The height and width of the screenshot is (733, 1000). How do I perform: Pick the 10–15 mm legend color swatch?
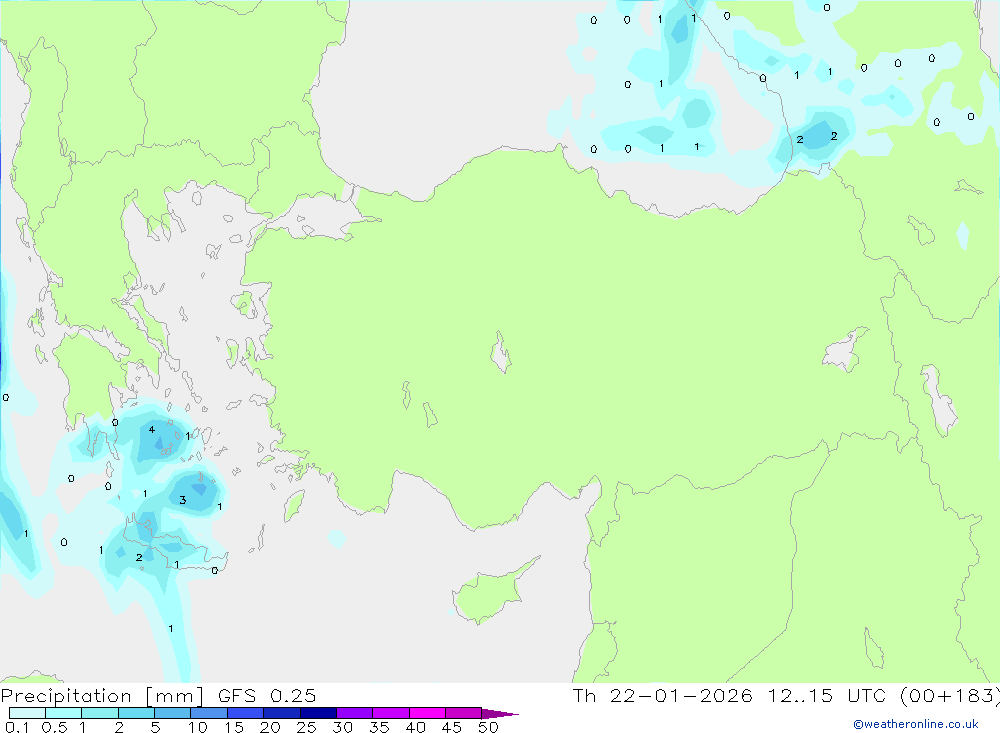click(209, 713)
